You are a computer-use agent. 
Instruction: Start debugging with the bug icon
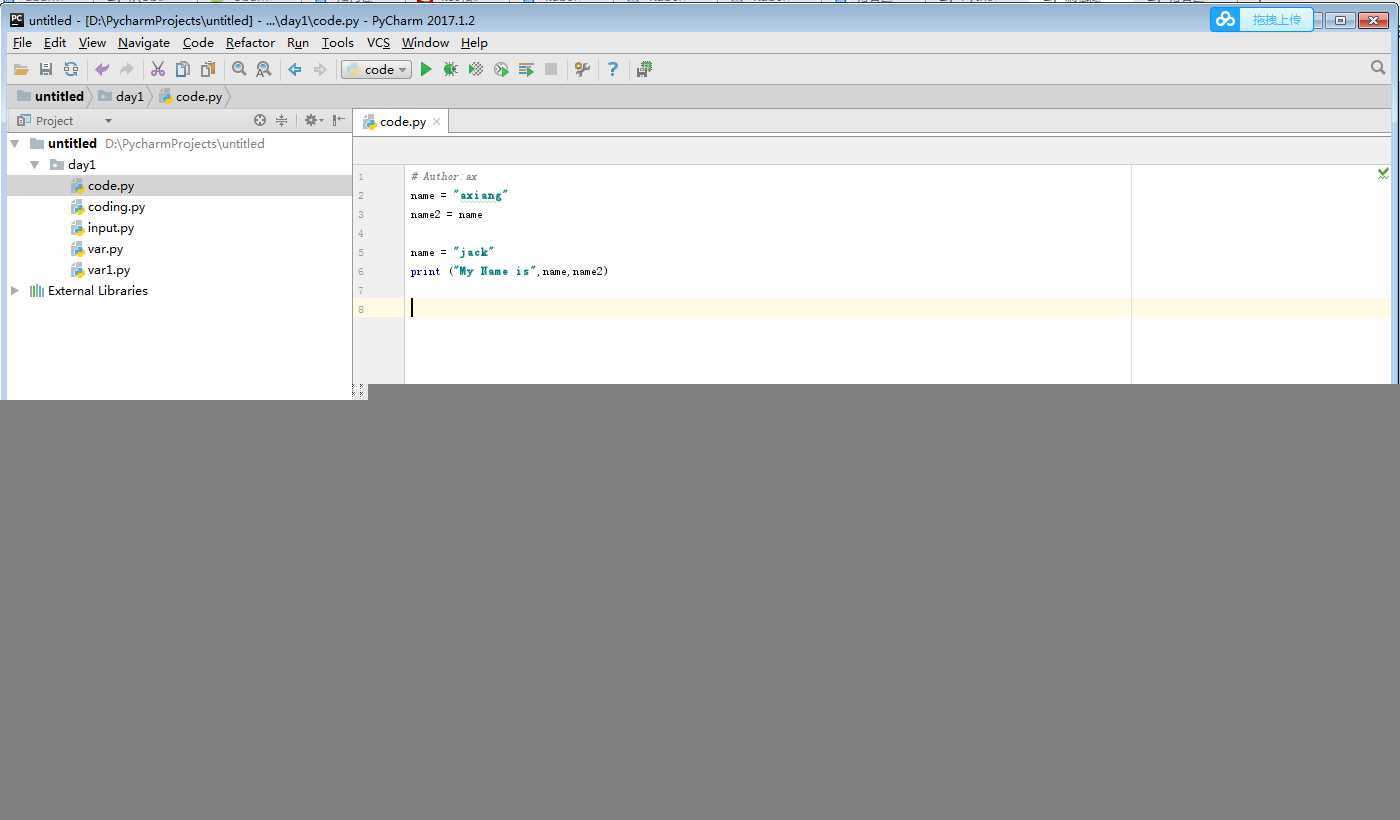[451, 69]
